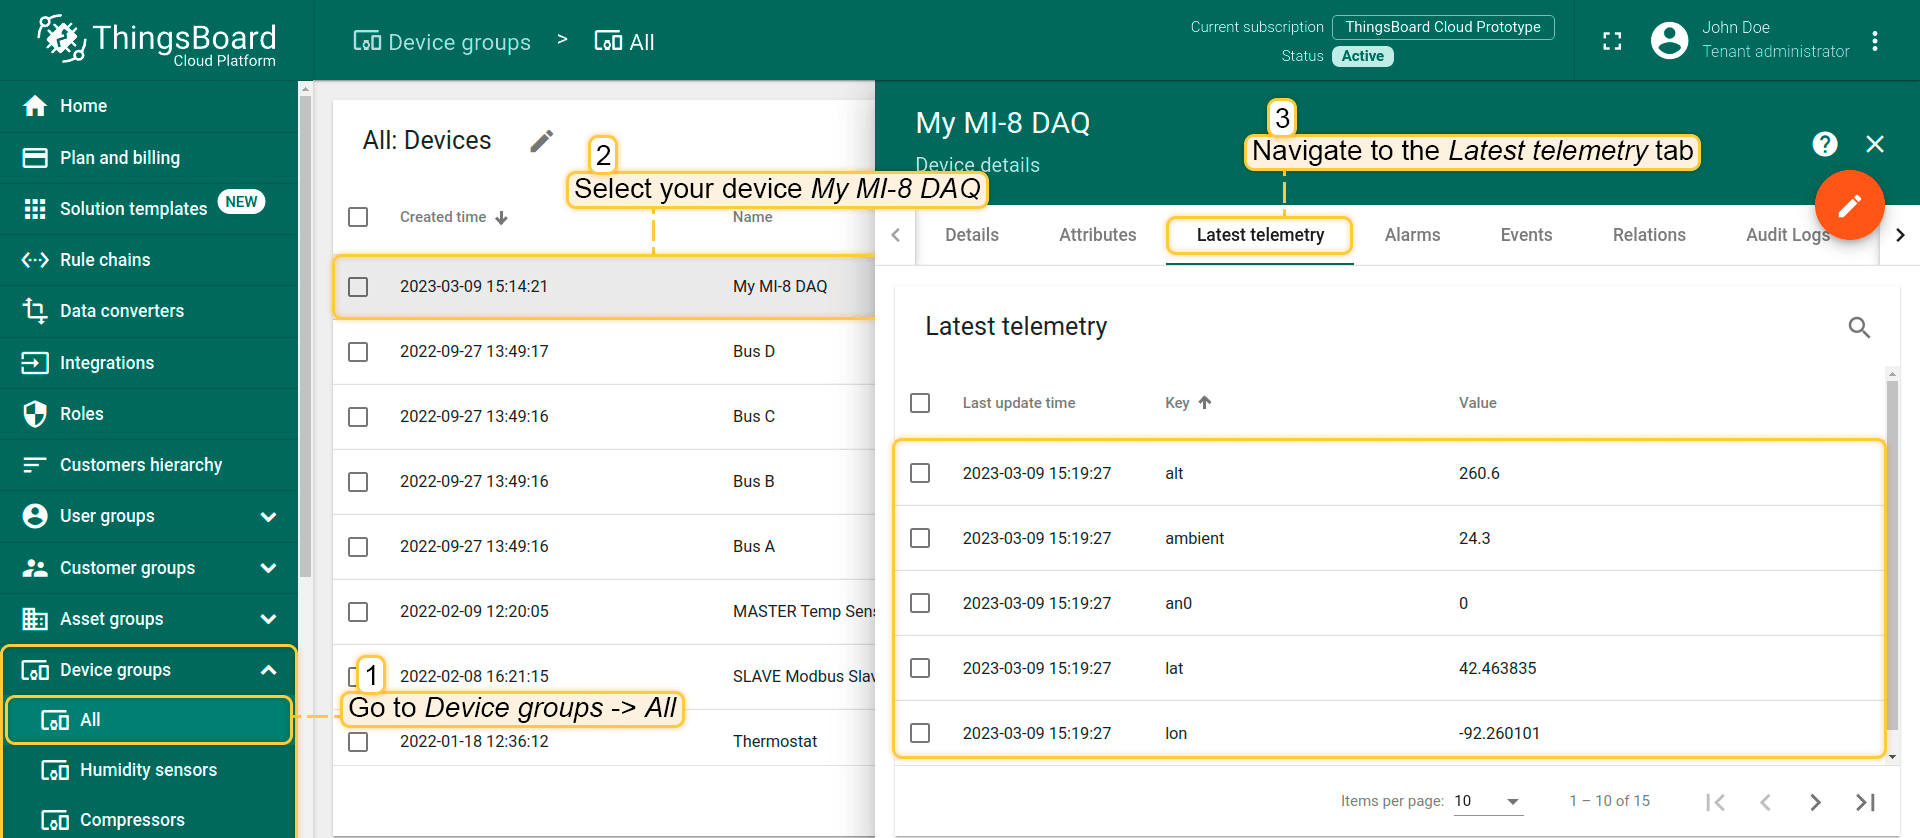Tick the select-all telemetry header checkbox
Viewport: 1920px width, 838px height.
(x=920, y=403)
